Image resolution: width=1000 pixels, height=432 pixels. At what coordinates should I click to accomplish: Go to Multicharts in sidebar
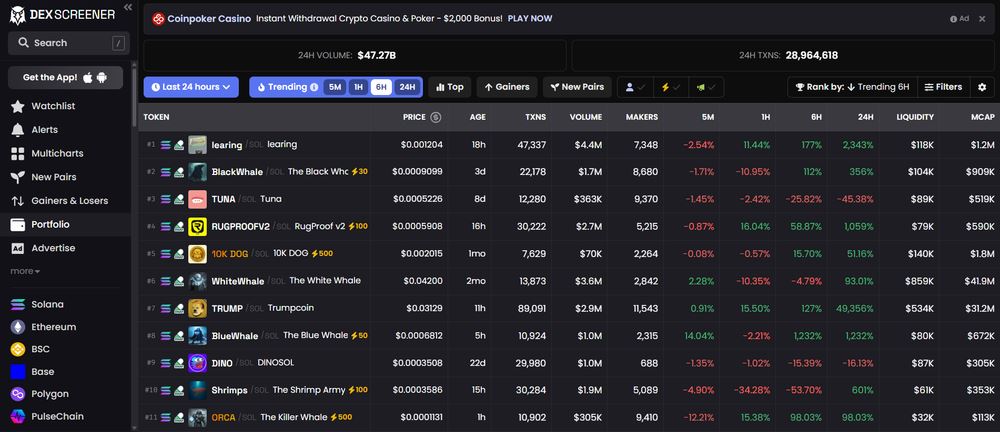(x=57, y=153)
